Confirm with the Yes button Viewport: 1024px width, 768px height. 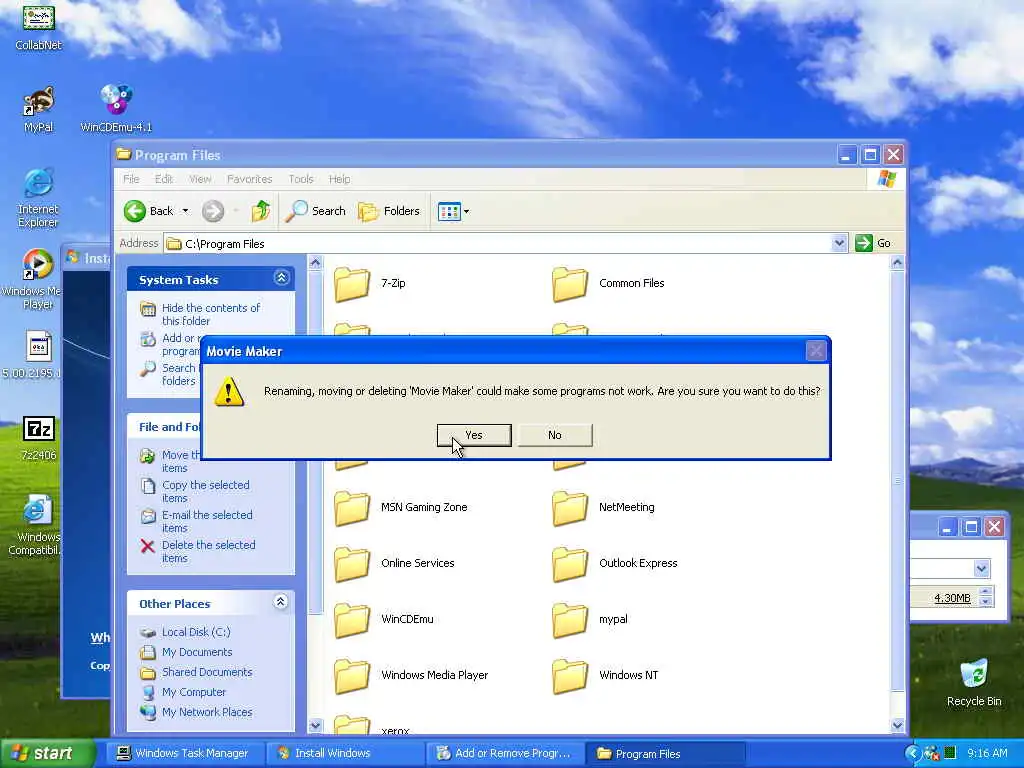[x=474, y=435]
